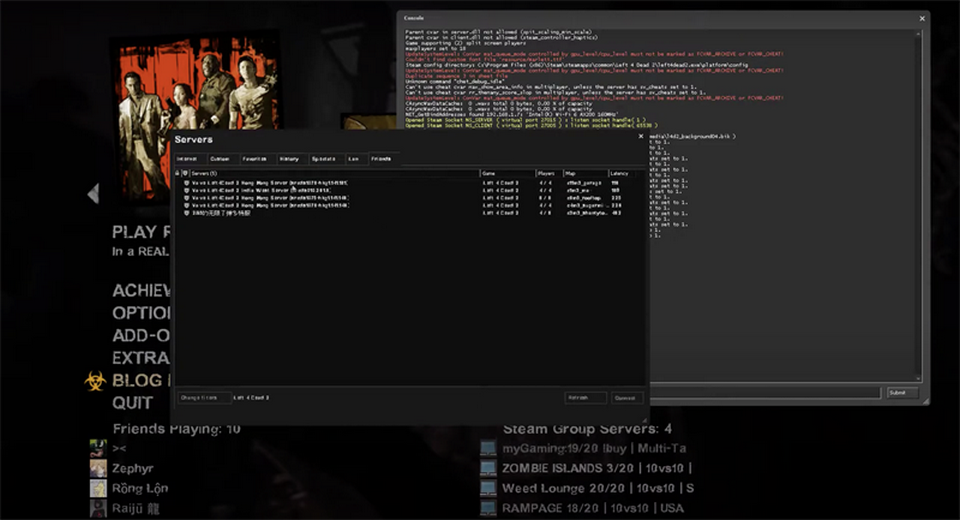
Task: Sort by VAC shield column icon
Action: point(185,173)
